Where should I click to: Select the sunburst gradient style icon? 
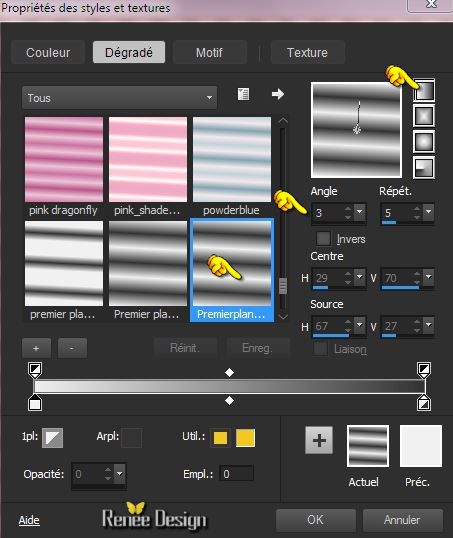coord(424,142)
